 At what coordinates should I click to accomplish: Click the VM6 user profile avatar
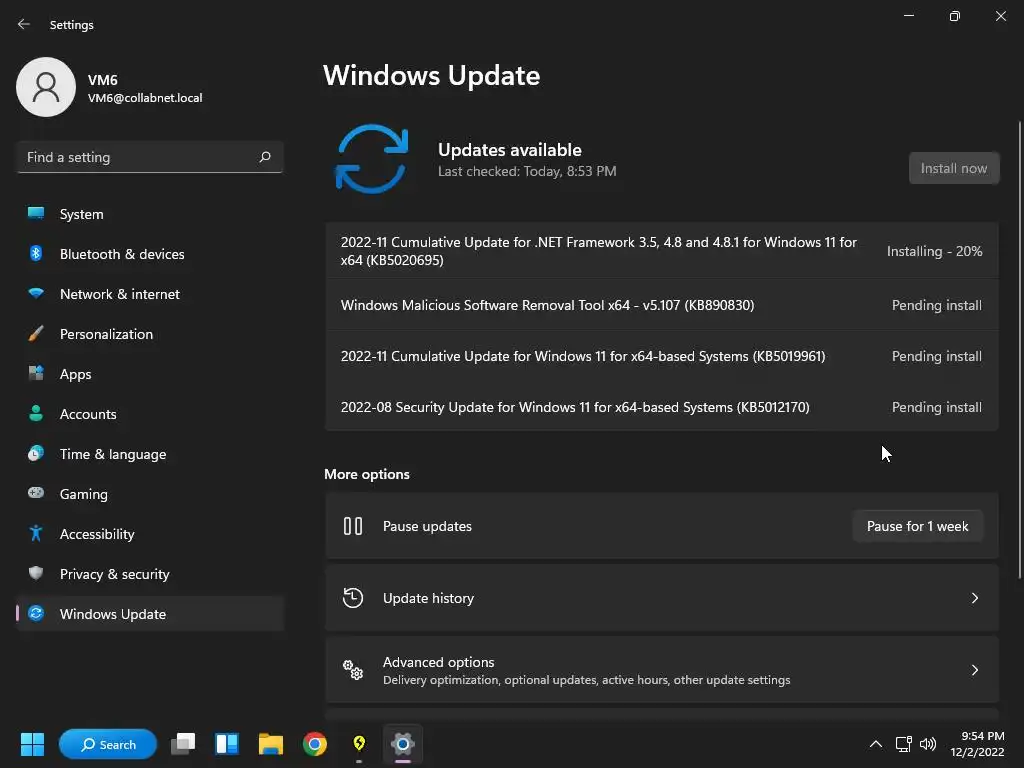point(46,87)
